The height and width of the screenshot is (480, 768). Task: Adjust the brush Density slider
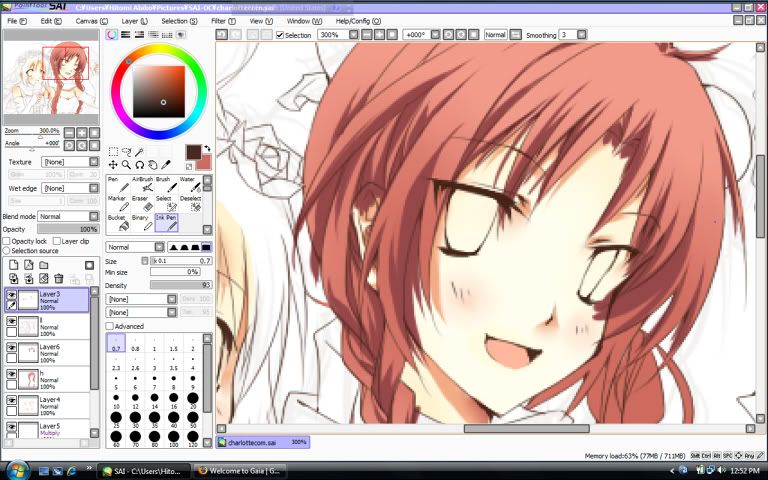coord(181,285)
